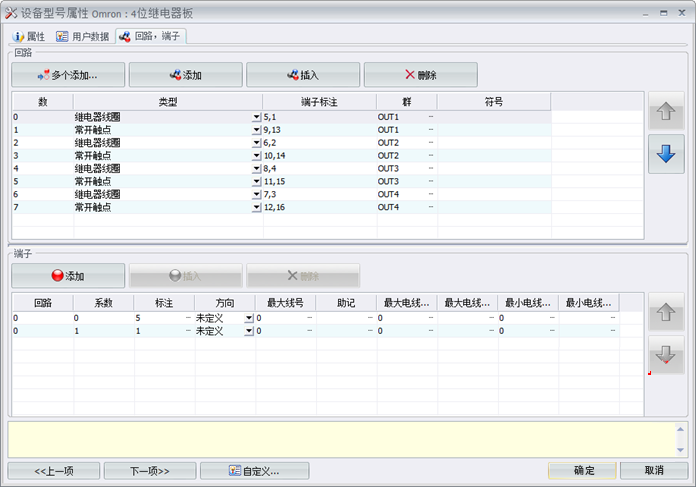Screen dimensions: 696x487
Task: Click the down arrow beside the terminal table
Action: coord(666,355)
